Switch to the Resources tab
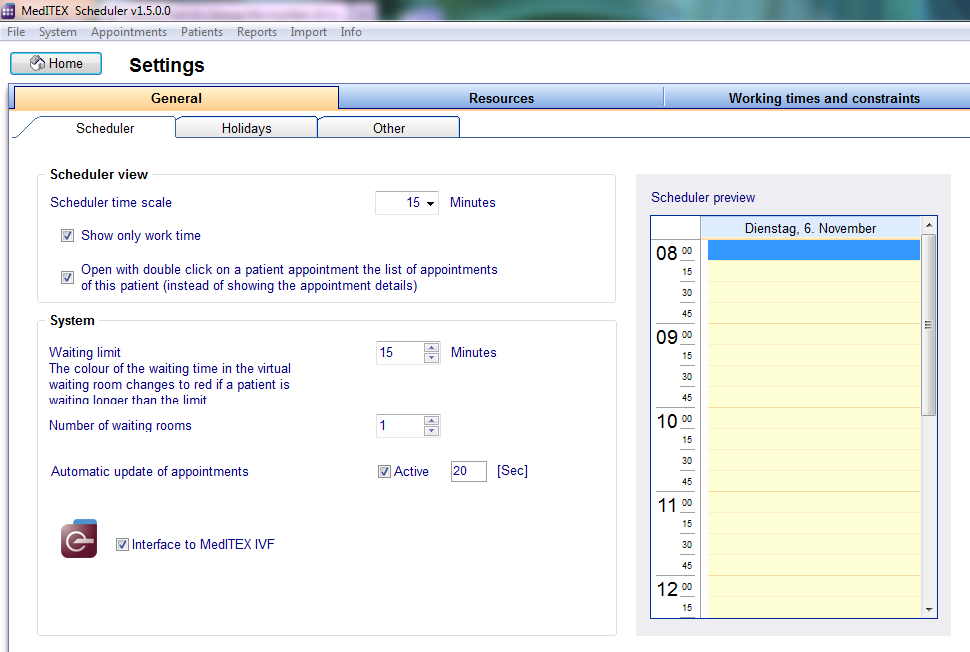Screen dimensions: 970x652 point(501,98)
